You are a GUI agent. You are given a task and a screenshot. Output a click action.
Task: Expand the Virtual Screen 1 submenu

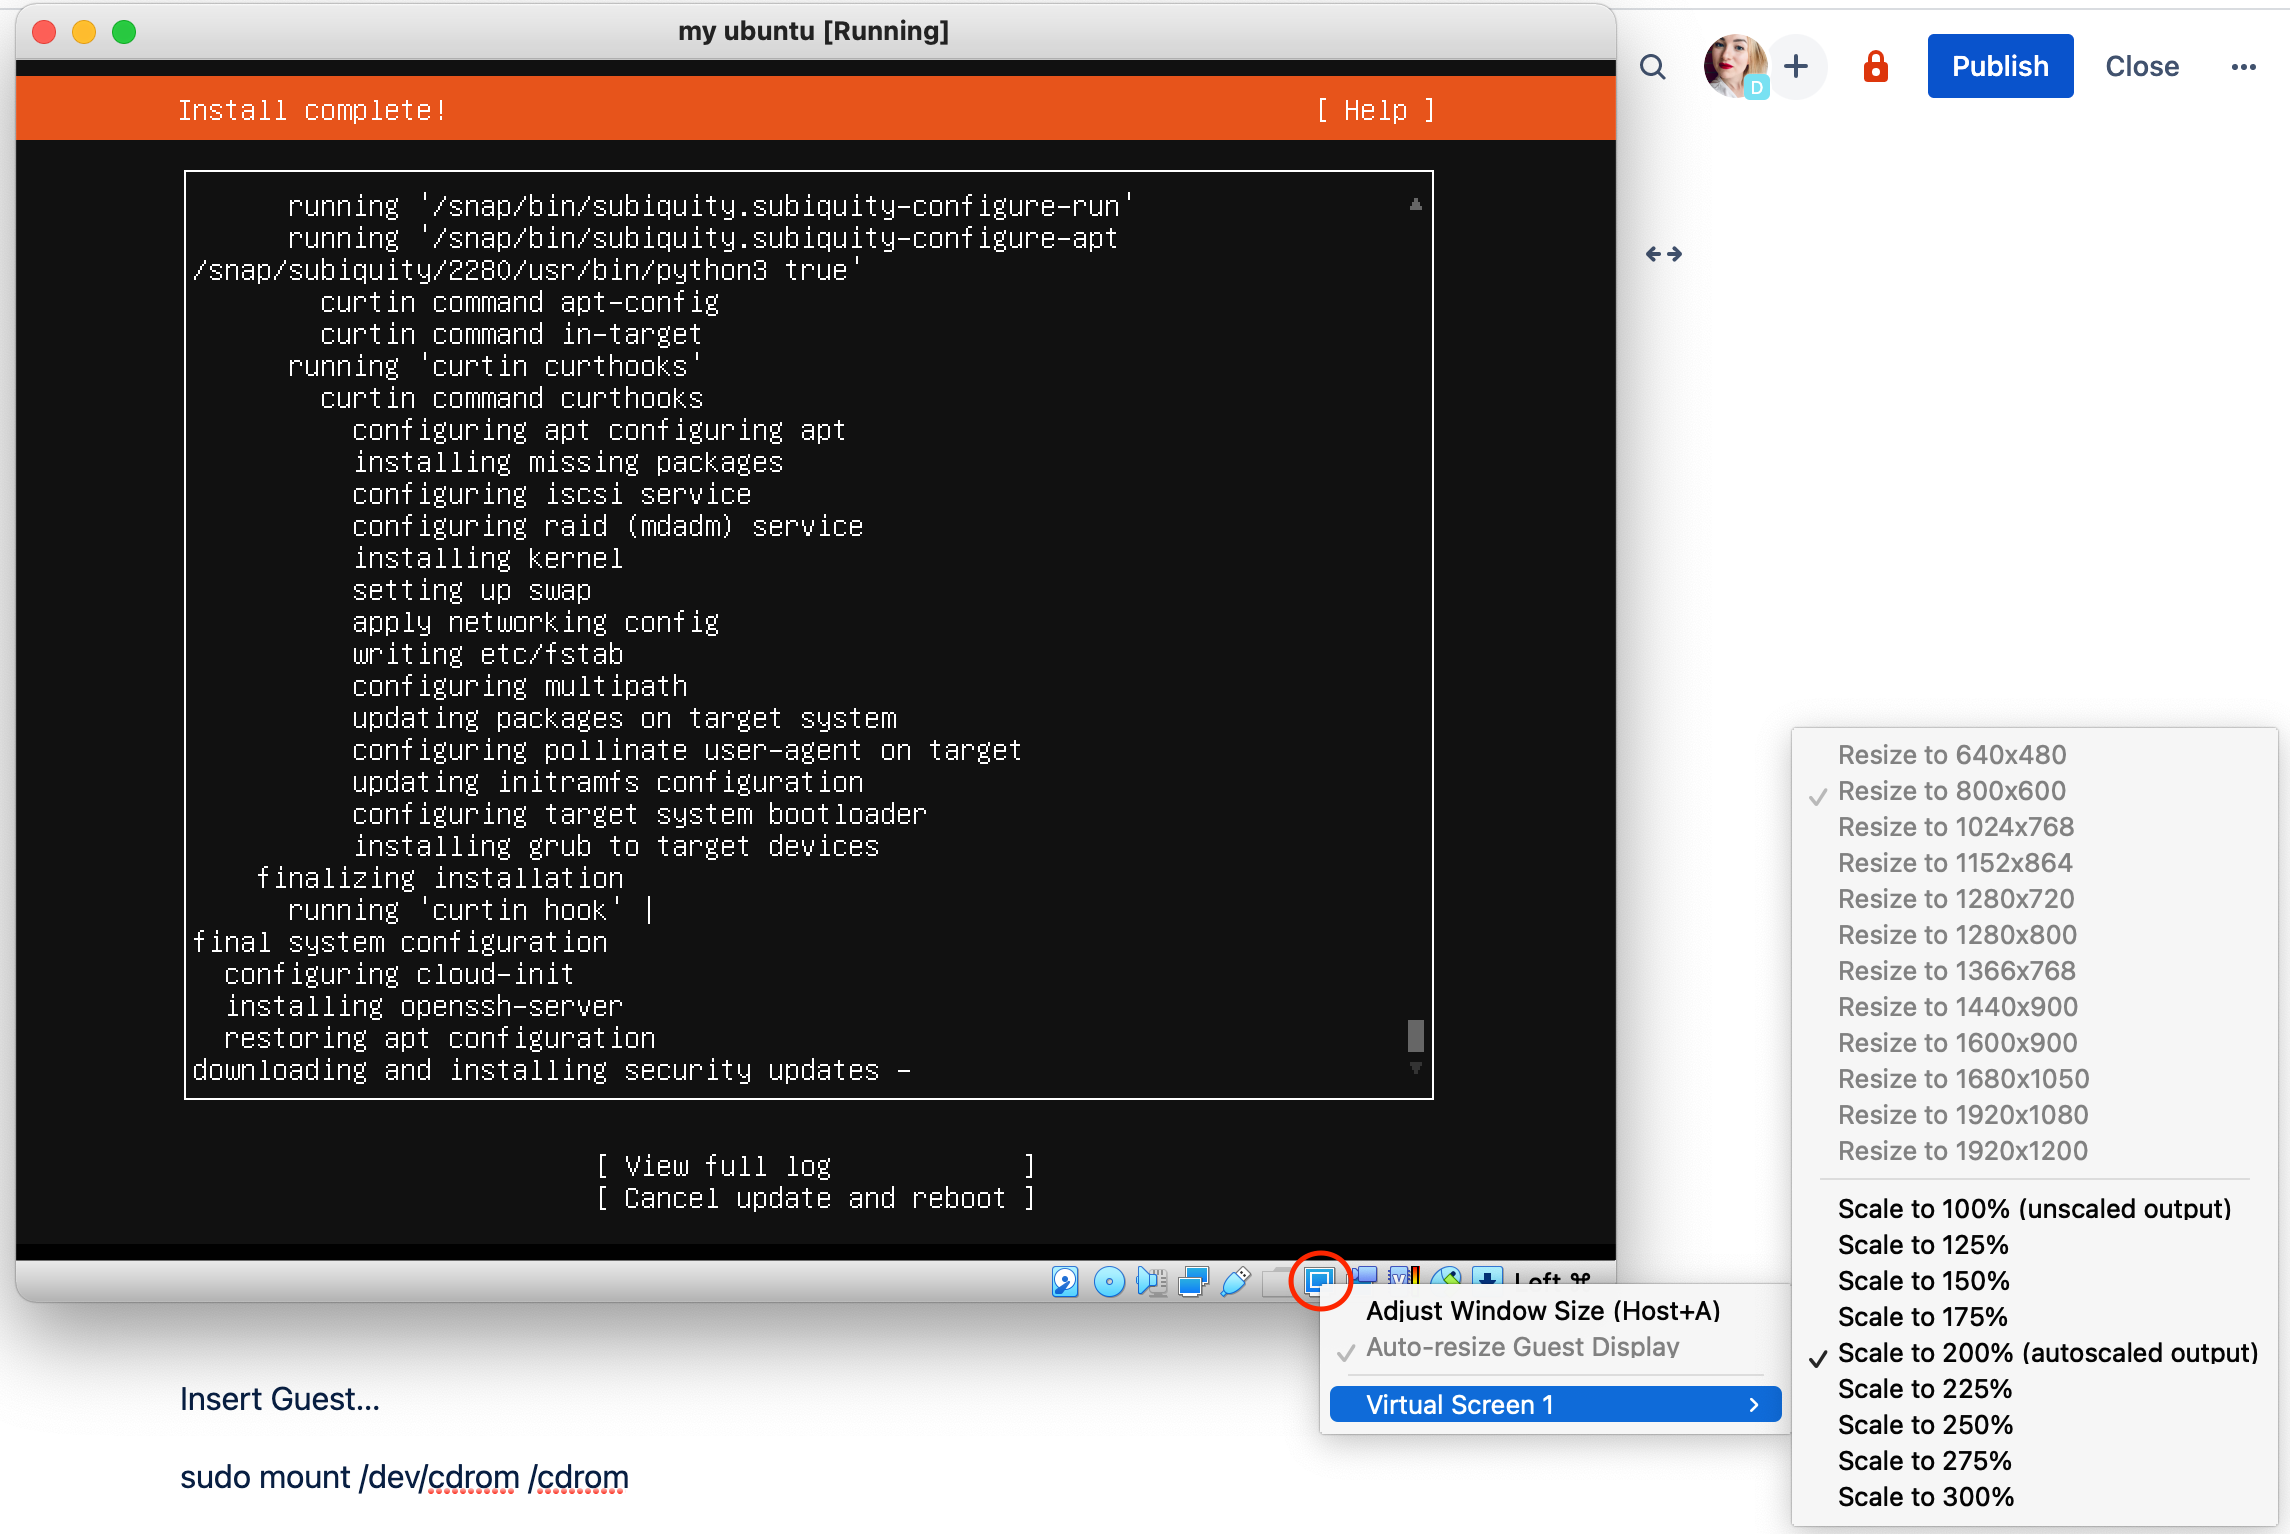pos(1555,1405)
